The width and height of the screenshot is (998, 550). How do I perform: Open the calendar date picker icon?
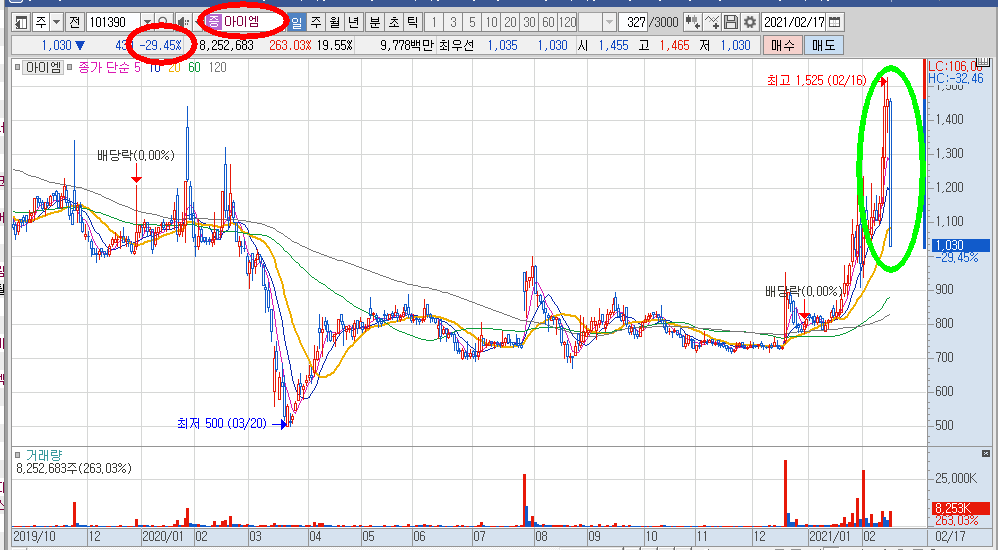(835, 21)
